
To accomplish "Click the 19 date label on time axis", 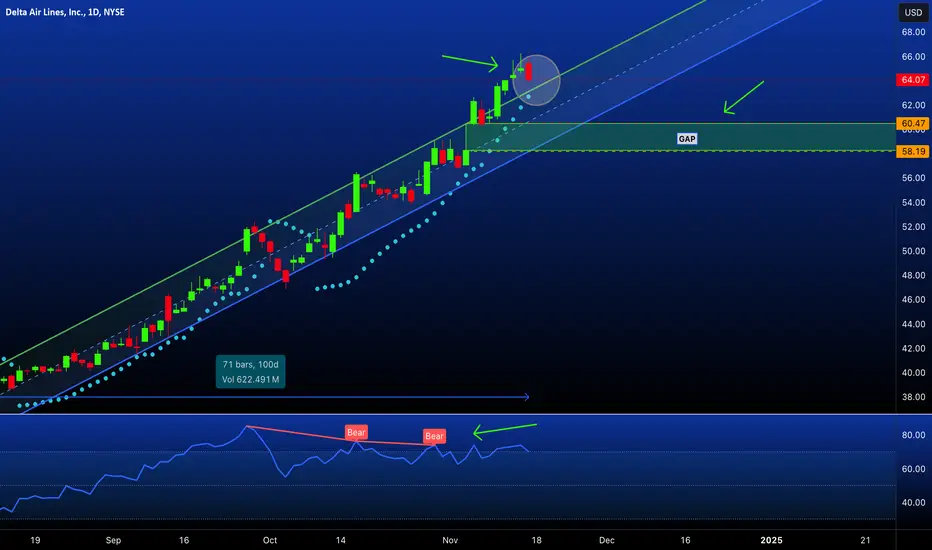I will click(x=35, y=540).
